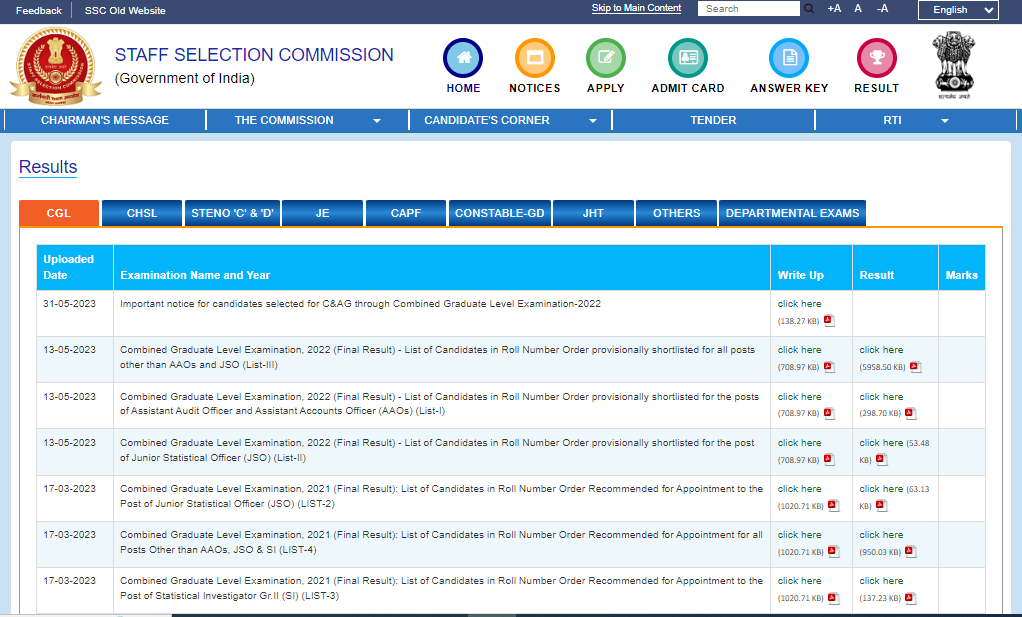Open Write Up PDF icon for 2022 AAOs List-I
Screen dimensions: 1022x617
click(829, 412)
